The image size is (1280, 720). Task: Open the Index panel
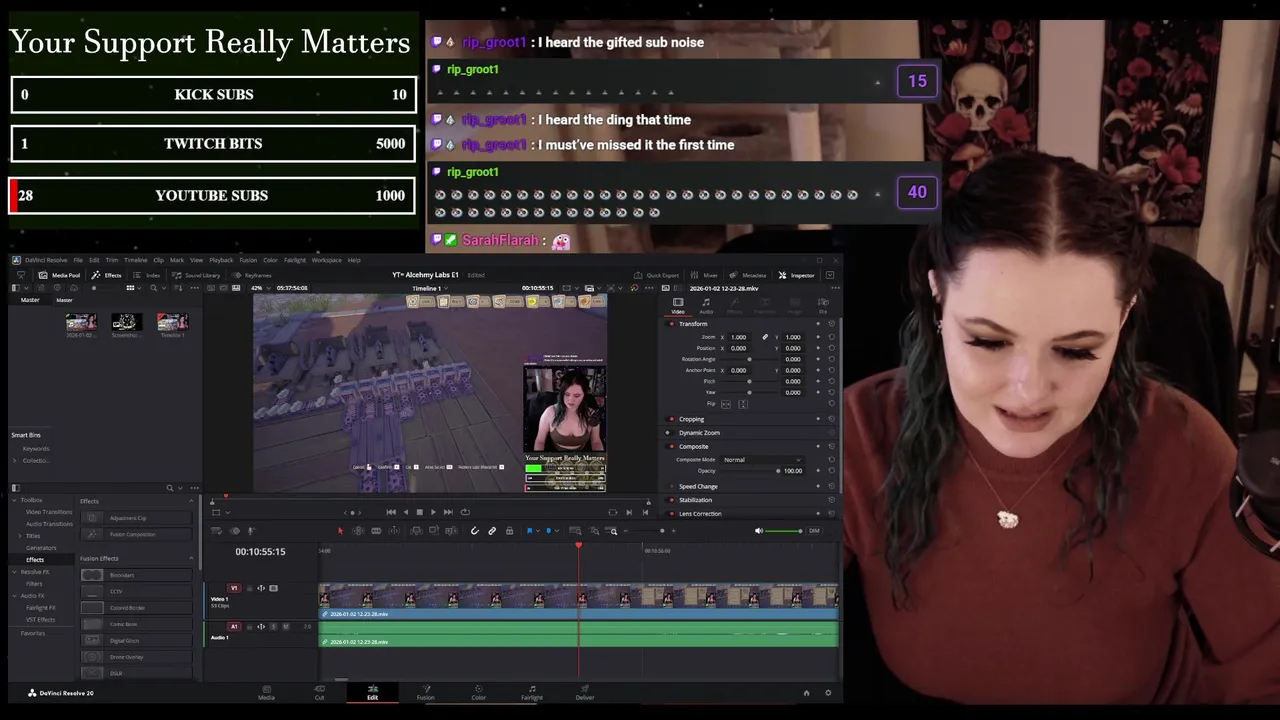[147, 275]
